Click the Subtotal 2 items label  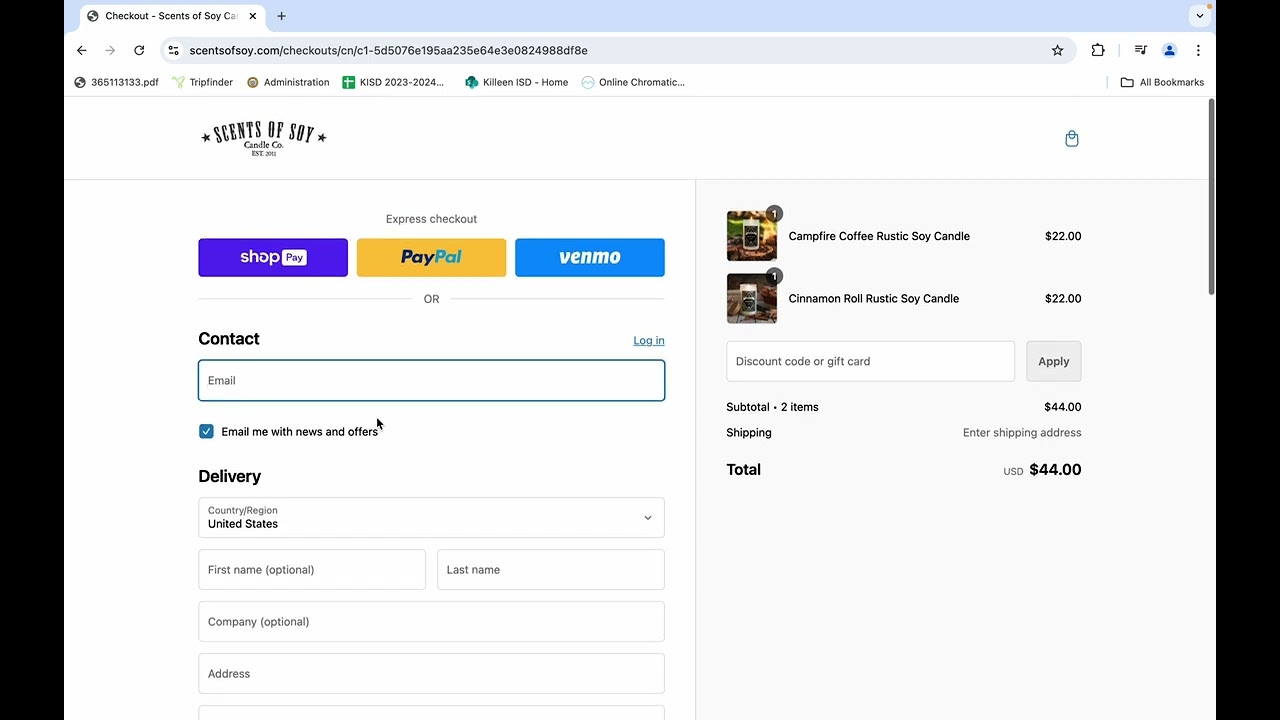tap(772, 407)
